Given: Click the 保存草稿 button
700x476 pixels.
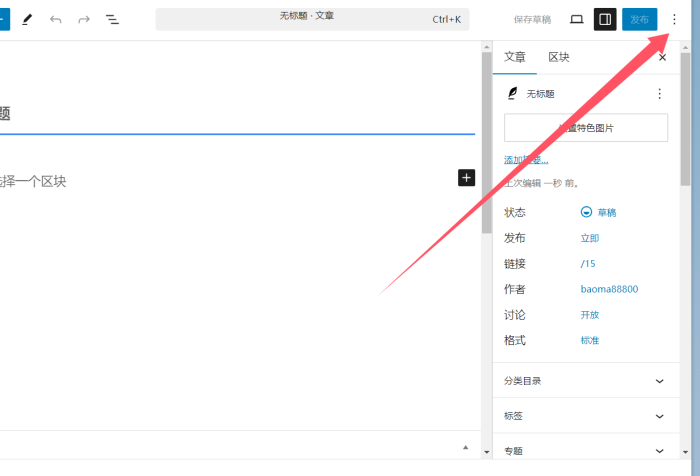Looking at the screenshot, I should [532, 19].
